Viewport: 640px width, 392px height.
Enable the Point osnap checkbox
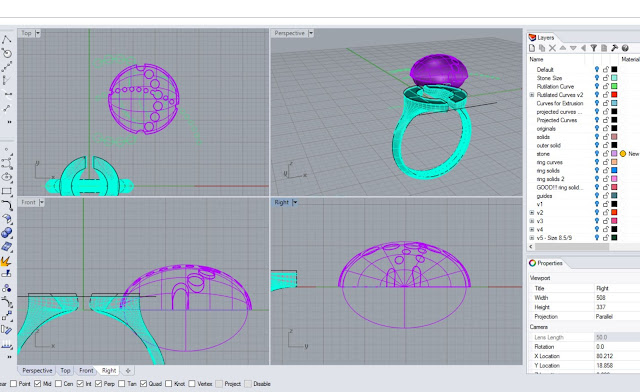[13, 384]
